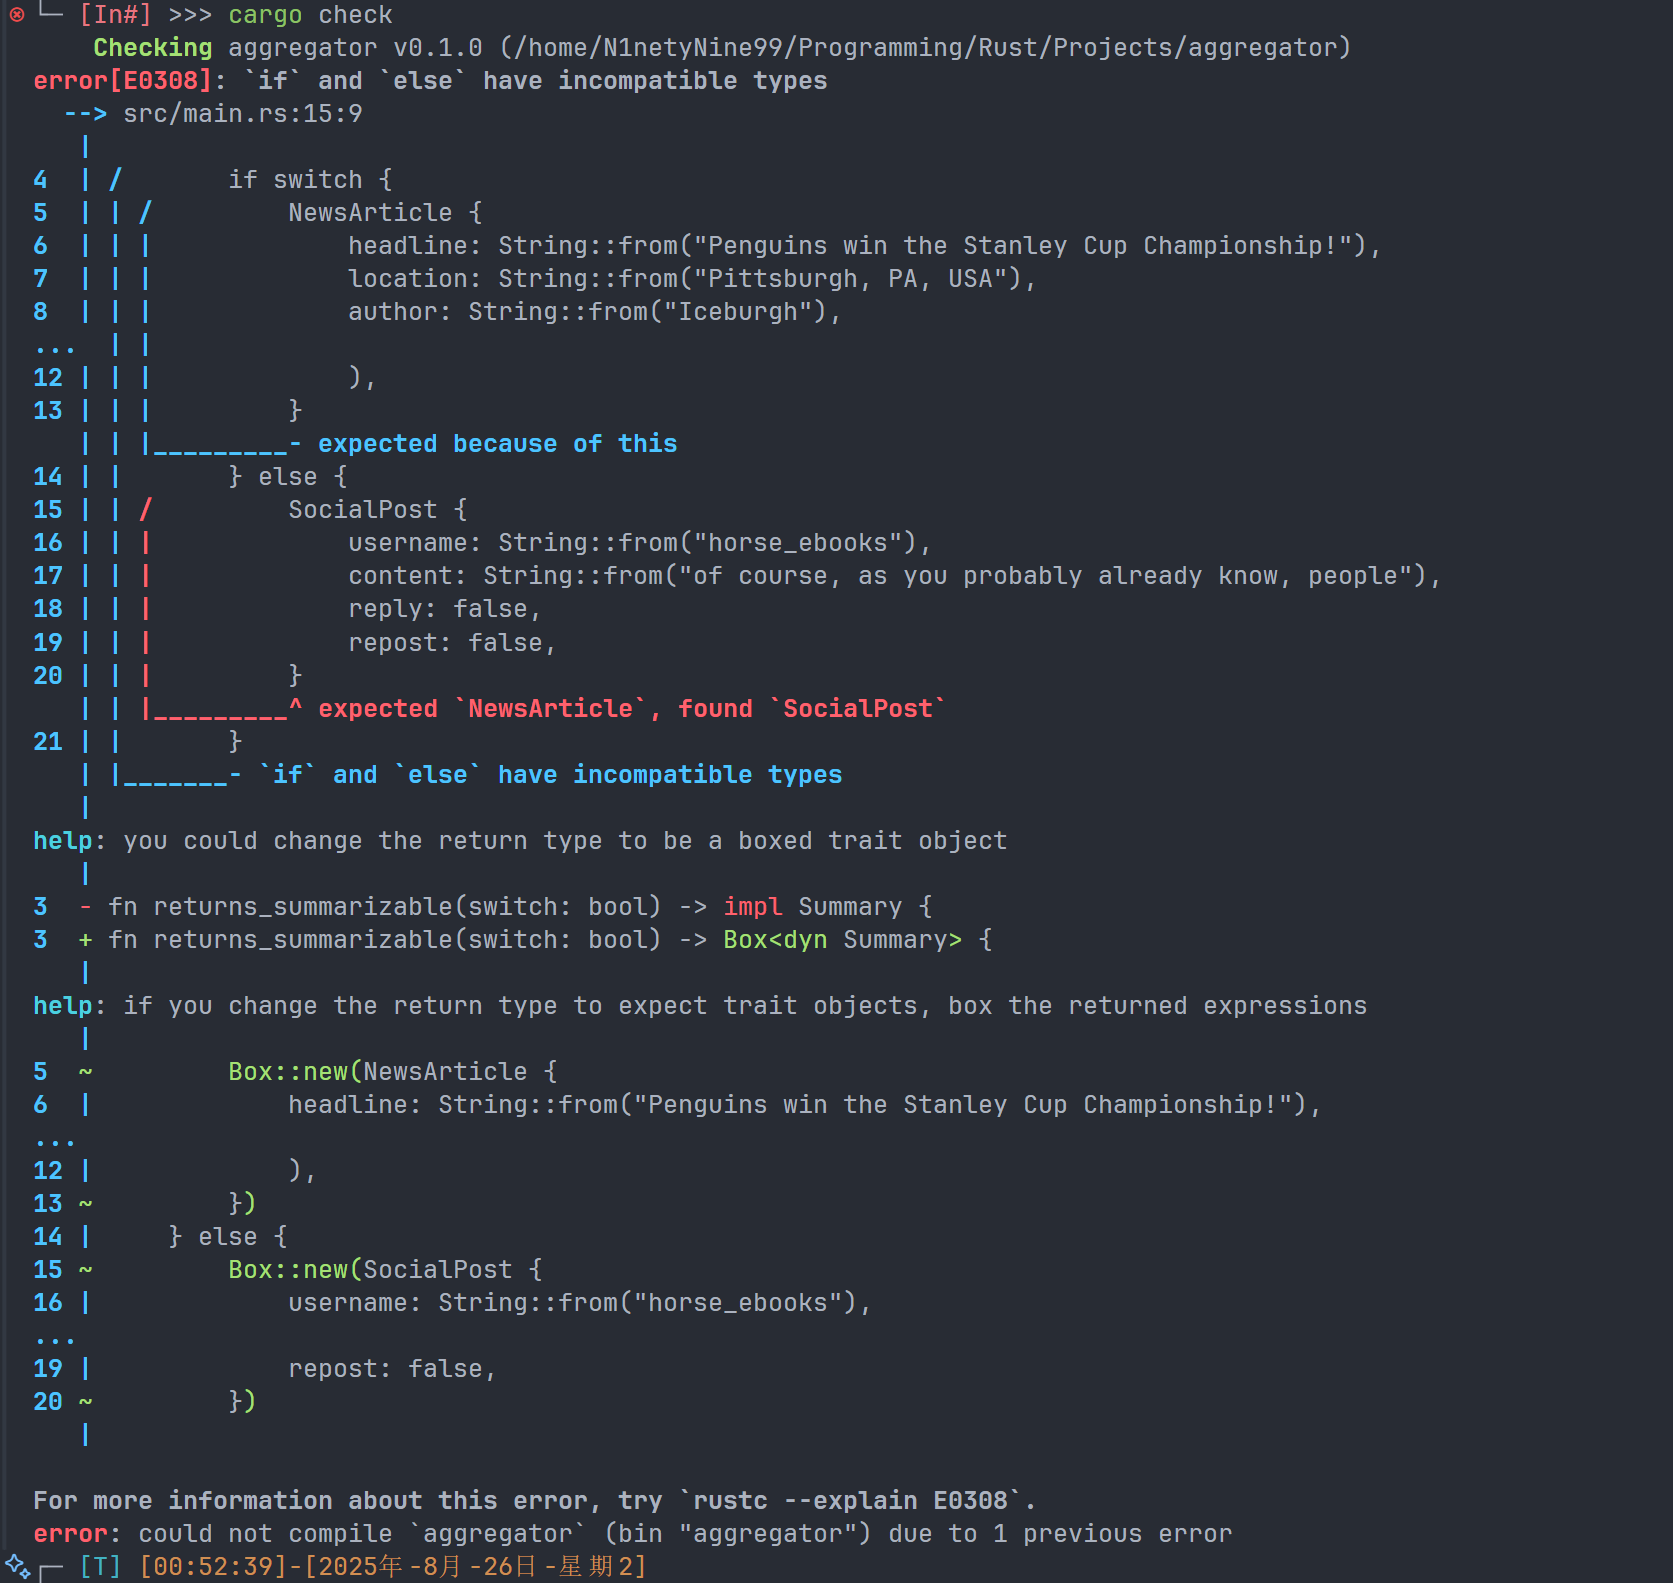Click the aggregator project directory path
Screen dimensions: 1673x1583
point(925,48)
